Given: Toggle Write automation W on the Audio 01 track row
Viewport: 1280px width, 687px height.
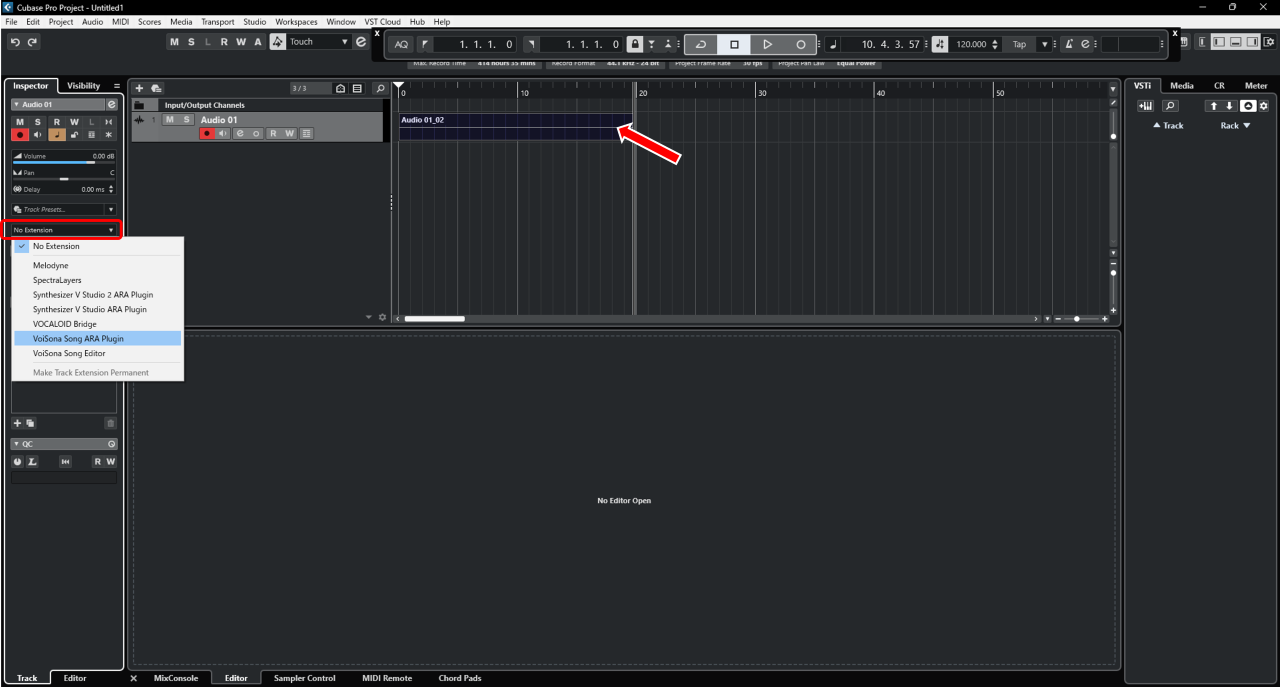Looking at the screenshot, I should (289, 133).
